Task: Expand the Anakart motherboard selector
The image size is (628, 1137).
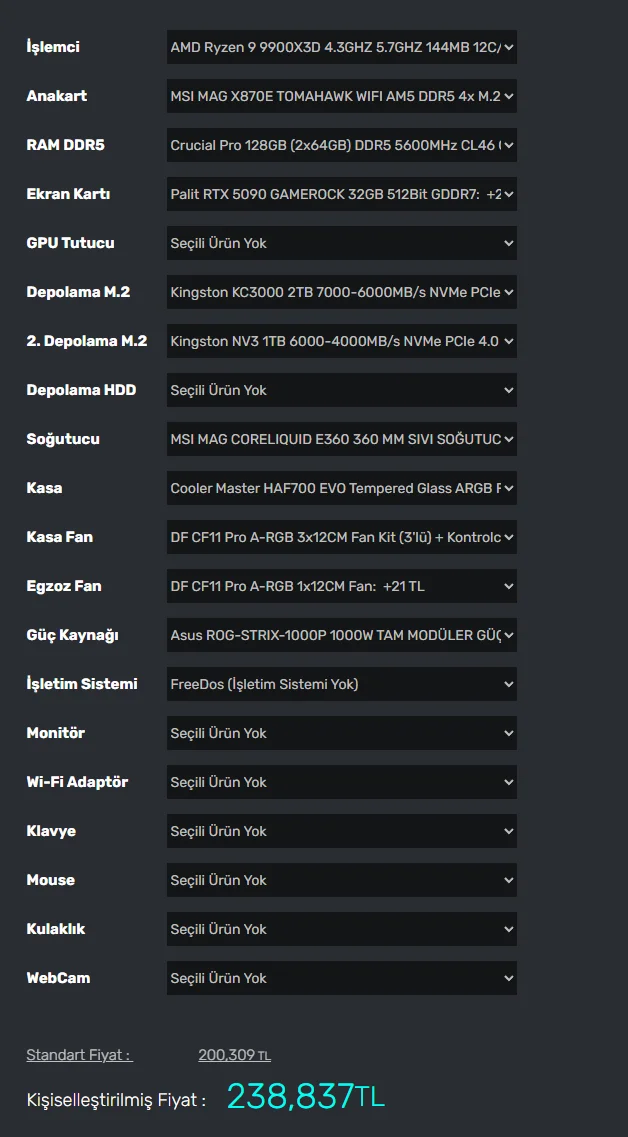Action: tap(341, 96)
